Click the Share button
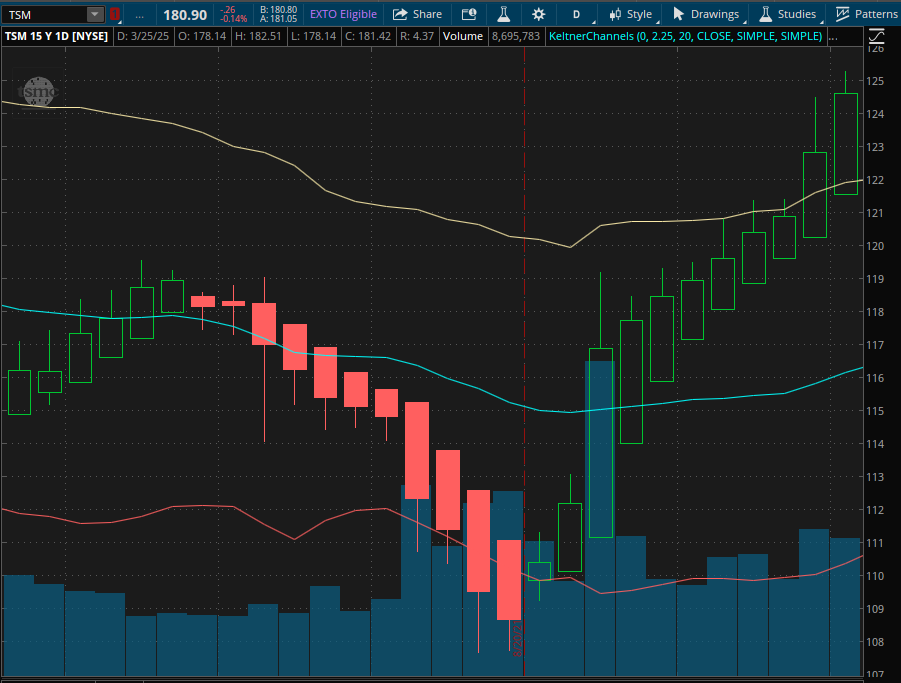This screenshot has width=901, height=683. pos(416,14)
